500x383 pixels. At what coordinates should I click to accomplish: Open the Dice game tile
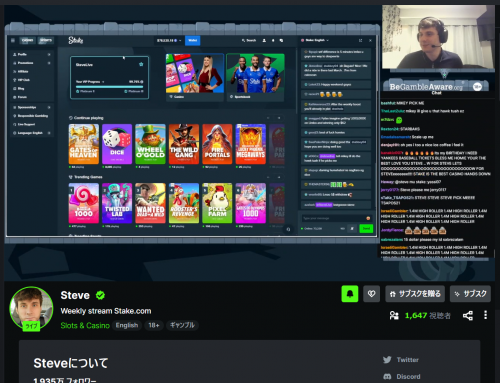[x=117, y=144]
